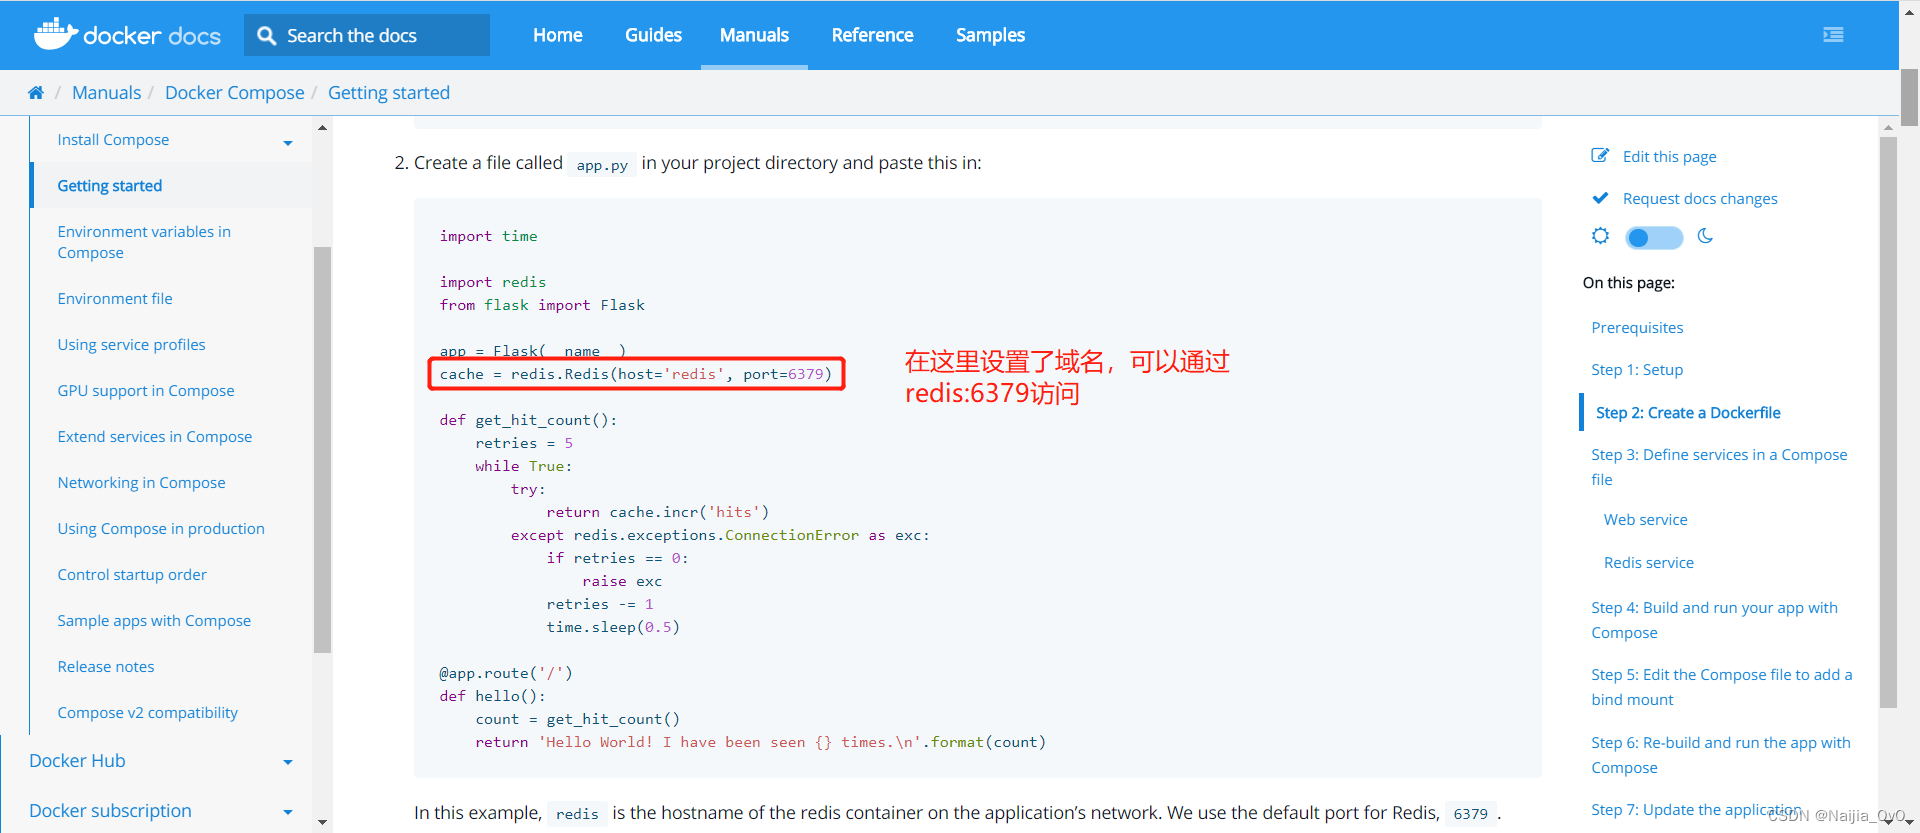Image resolution: width=1920 pixels, height=833 pixels.
Task: Click the sidebar scroll-up arrow
Action: coord(322,128)
